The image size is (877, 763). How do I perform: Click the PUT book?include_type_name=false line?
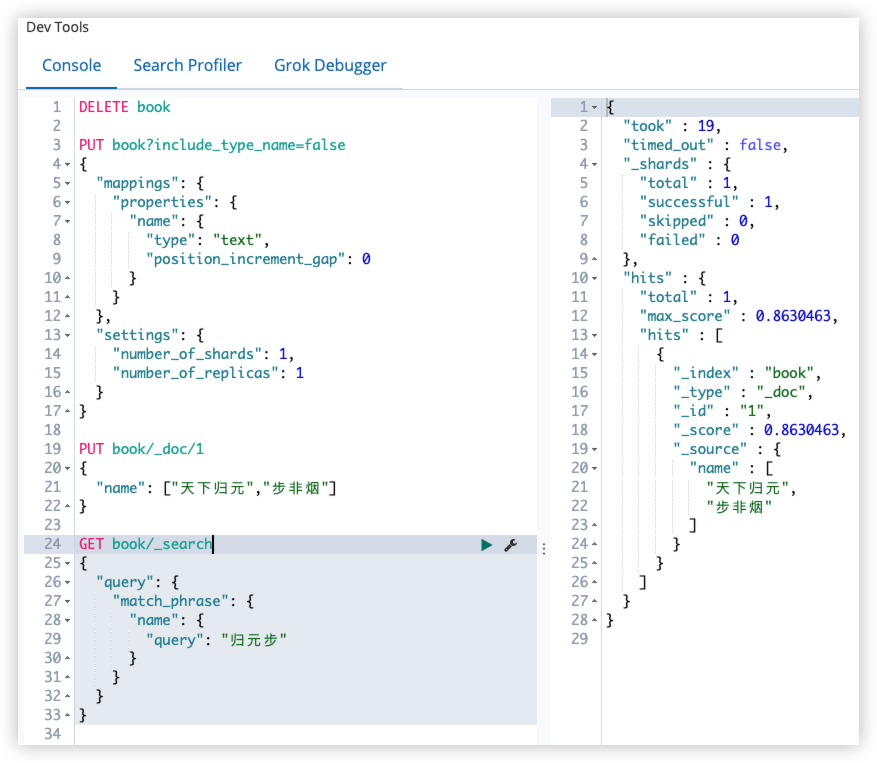tap(212, 145)
